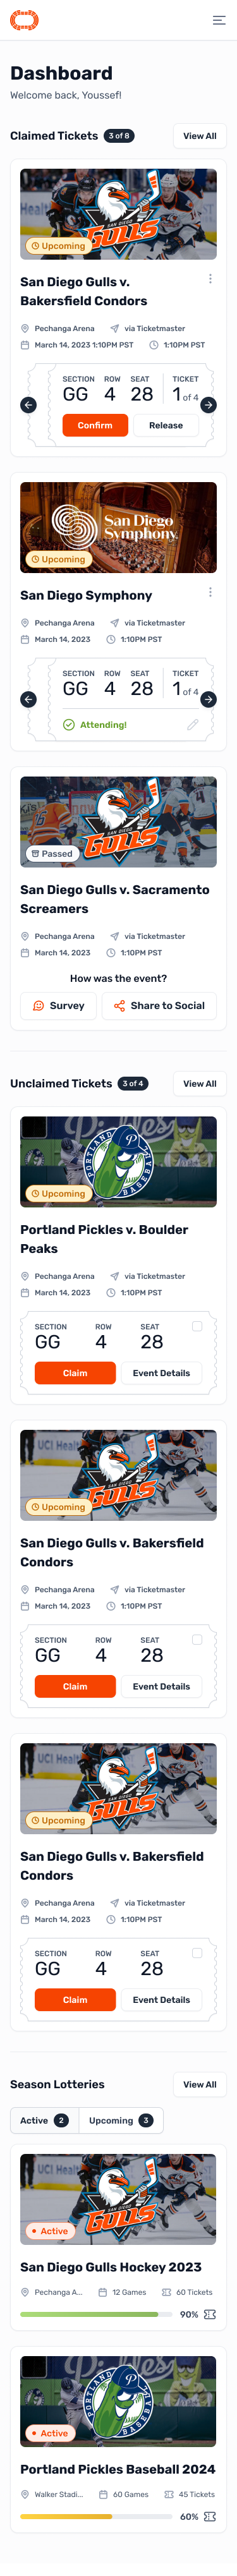Claim the Portland Pickles ticket

coord(75,1373)
